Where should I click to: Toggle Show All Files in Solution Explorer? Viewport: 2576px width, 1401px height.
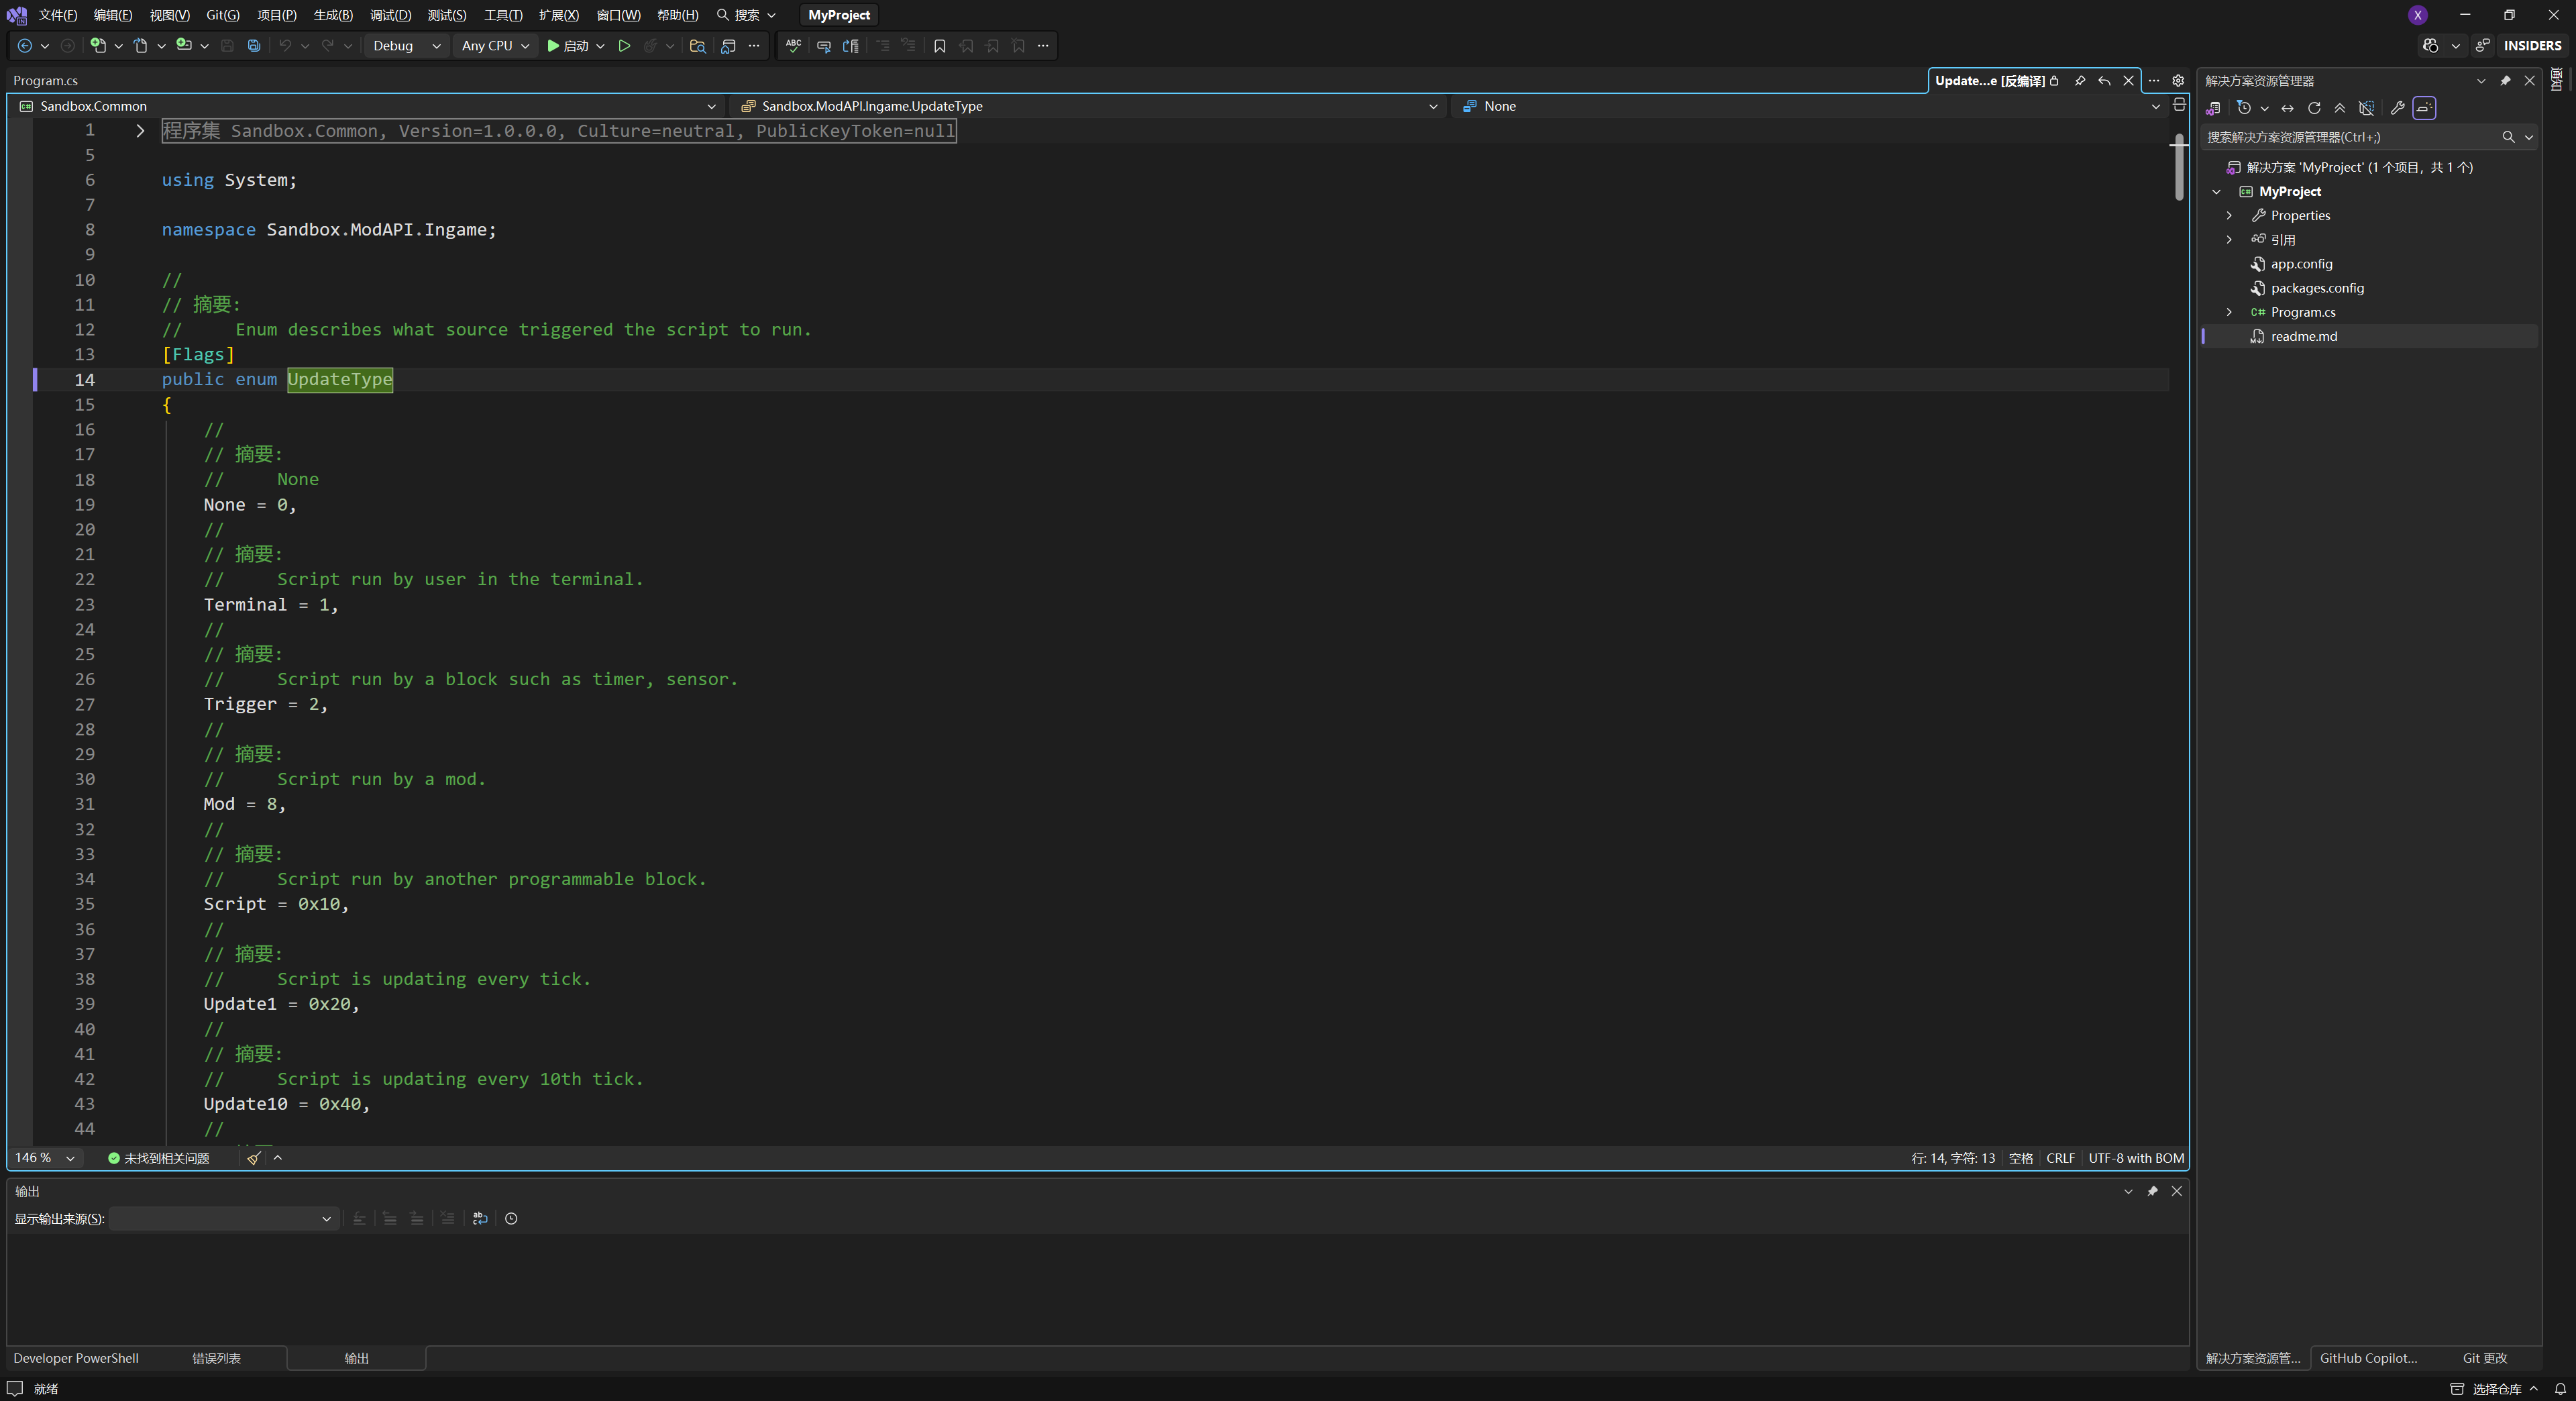2366,108
